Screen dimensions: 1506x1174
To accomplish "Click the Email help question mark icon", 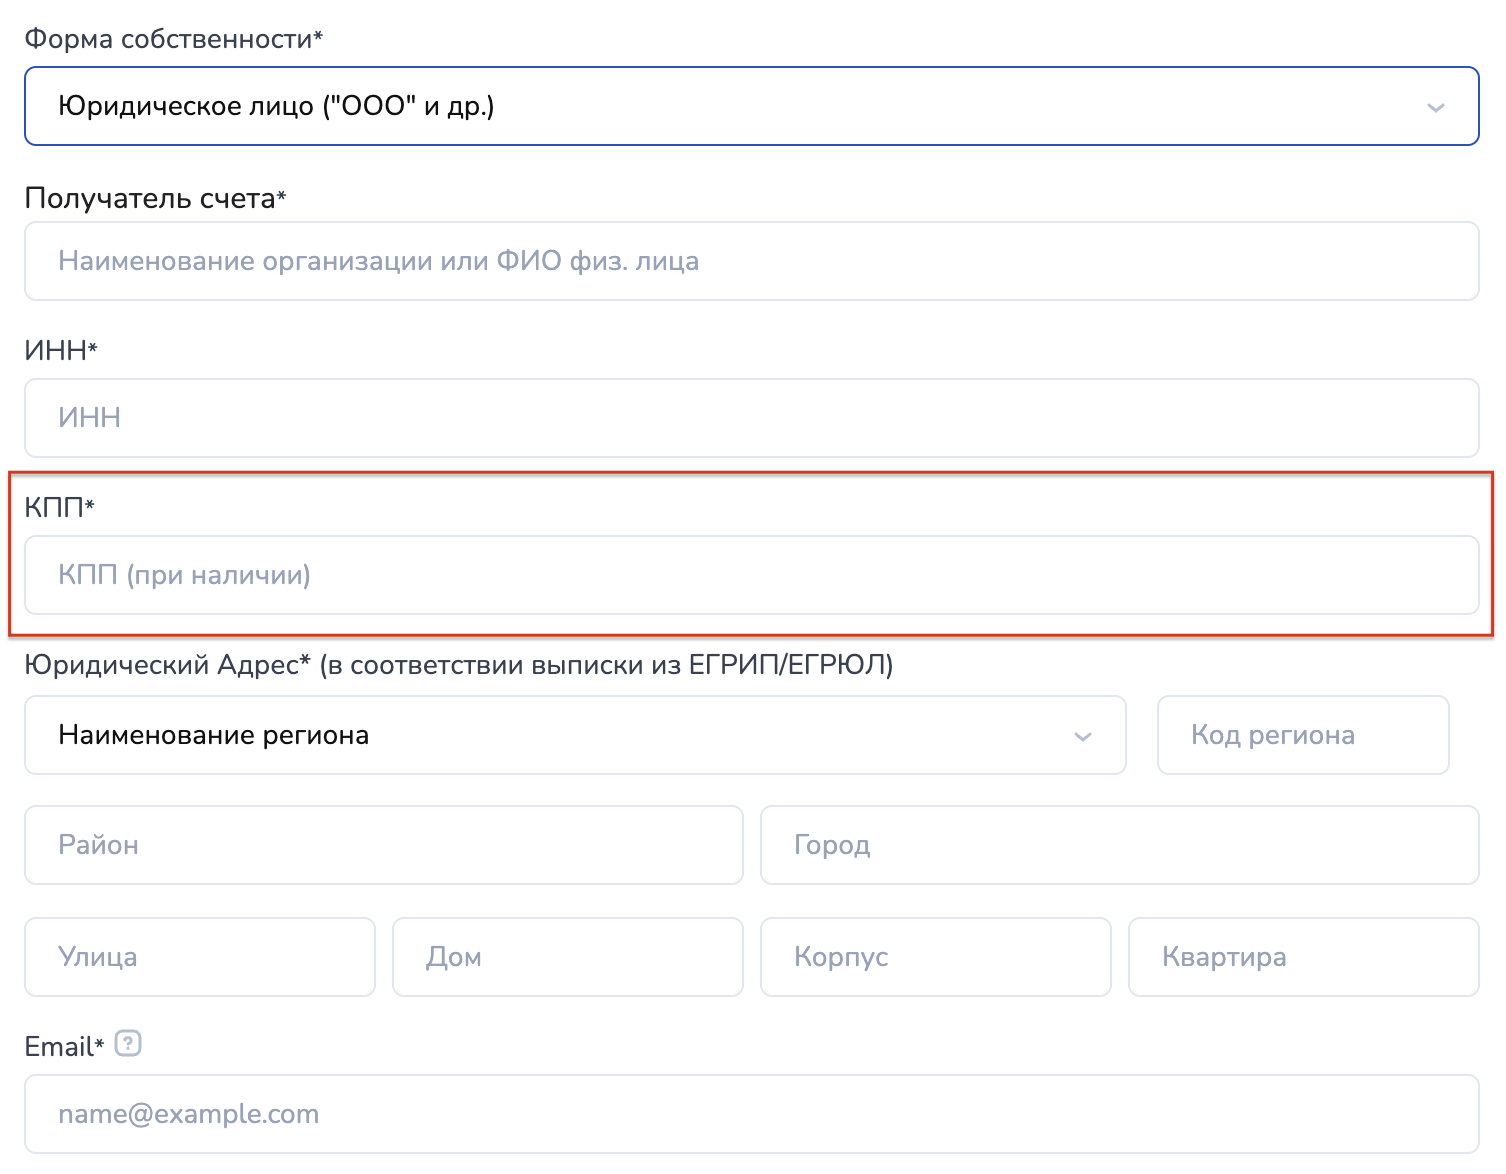I will [128, 1044].
